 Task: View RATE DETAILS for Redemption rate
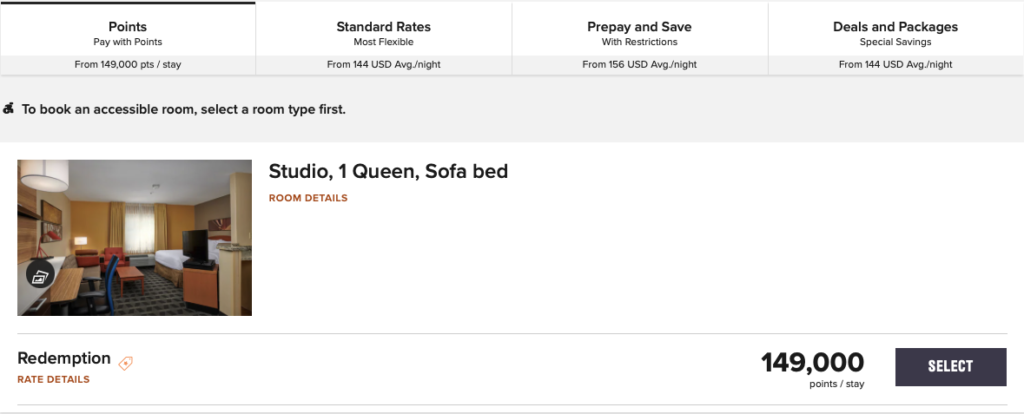[53, 380]
